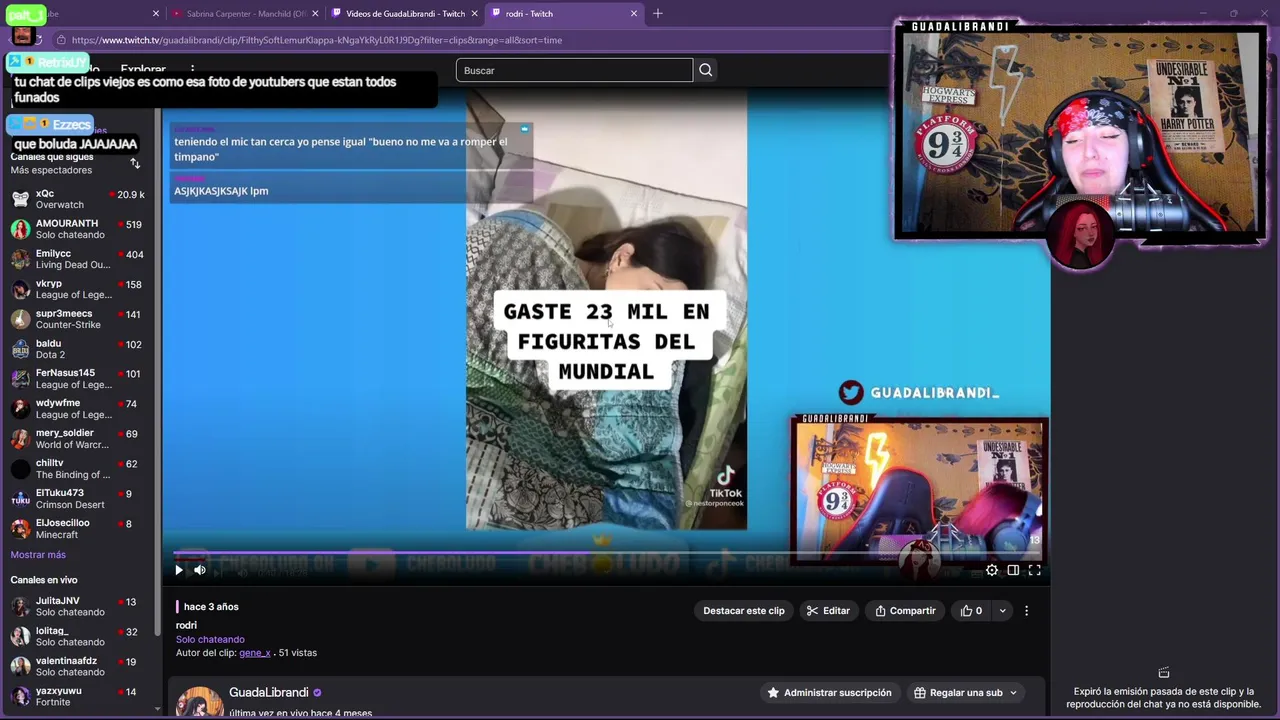Open supr3meecs channel in sidebar

tap(78, 319)
